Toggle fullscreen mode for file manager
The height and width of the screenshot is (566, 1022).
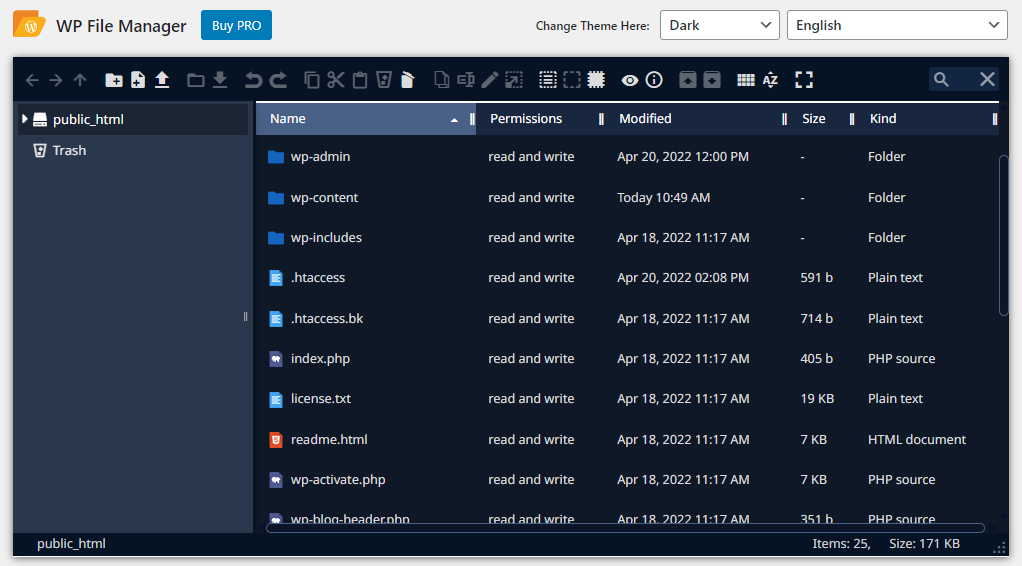click(x=804, y=80)
